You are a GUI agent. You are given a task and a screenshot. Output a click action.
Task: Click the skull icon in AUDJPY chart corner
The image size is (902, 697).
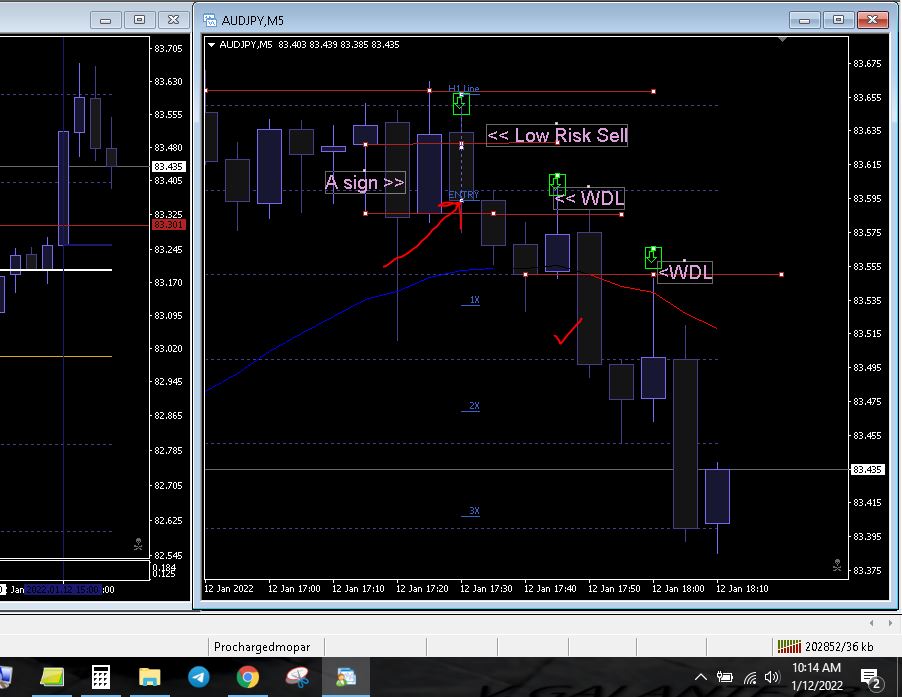point(837,565)
